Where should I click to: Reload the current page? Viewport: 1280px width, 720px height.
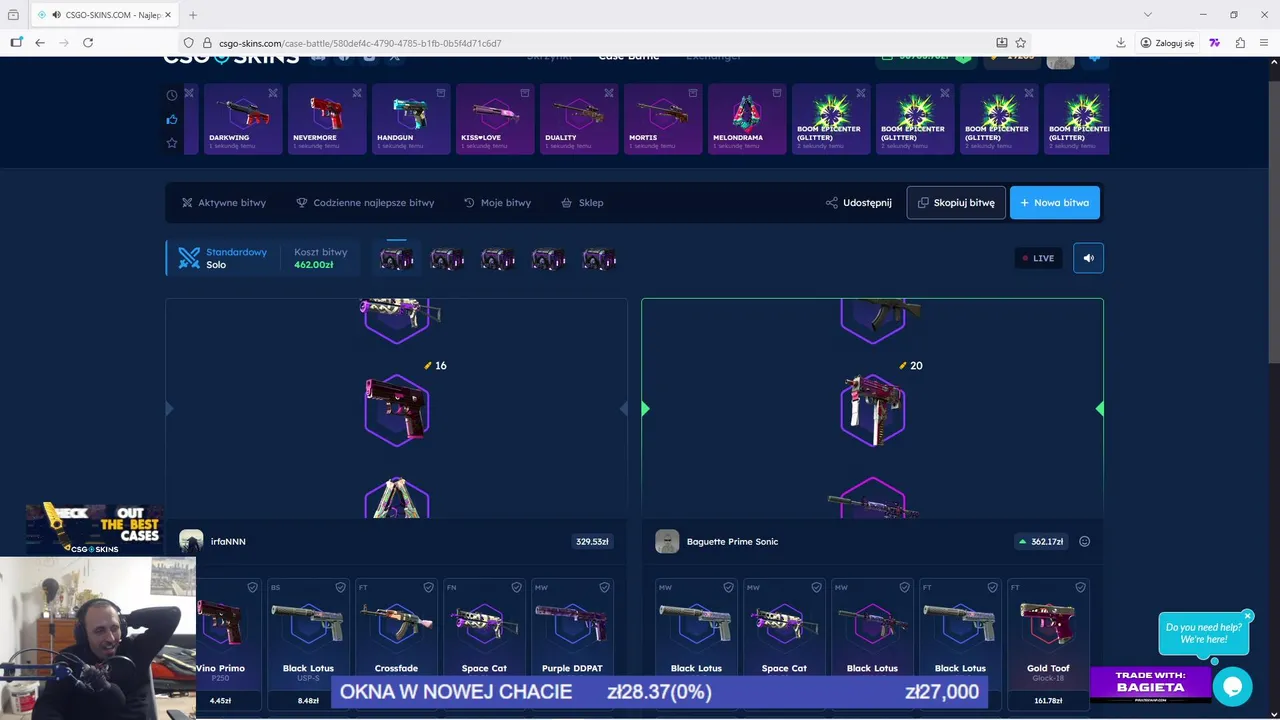point(88,43)
